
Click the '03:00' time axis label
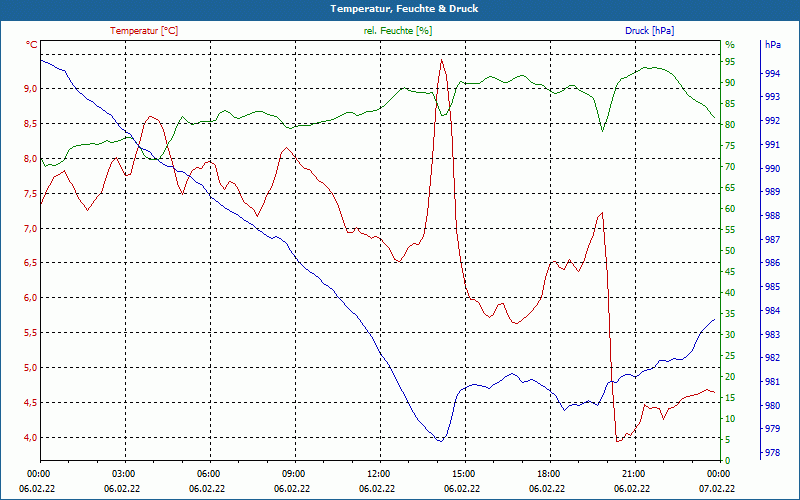[x=122, y=474]
